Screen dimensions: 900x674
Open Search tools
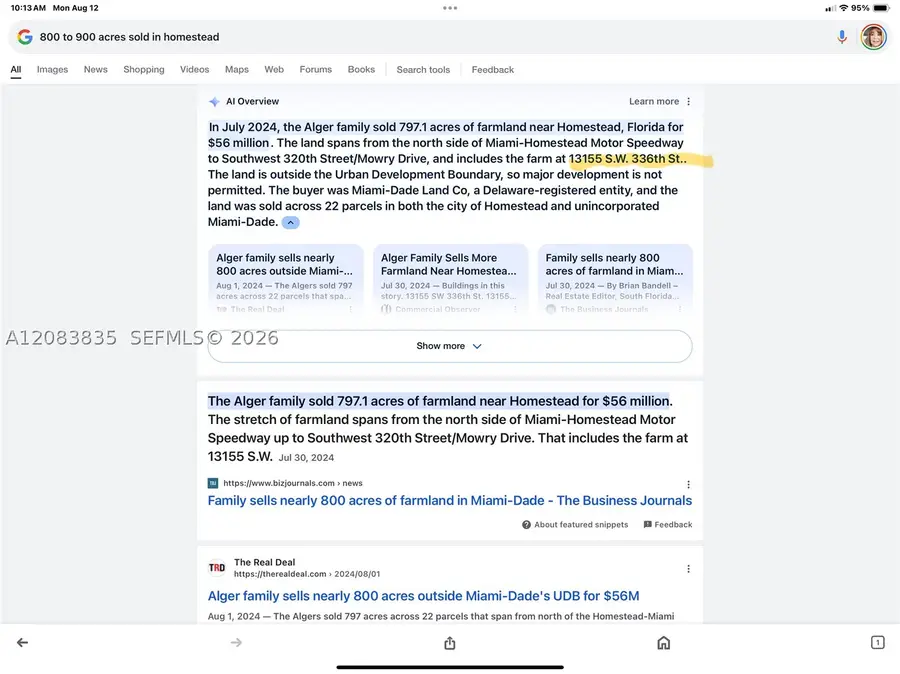423,69
